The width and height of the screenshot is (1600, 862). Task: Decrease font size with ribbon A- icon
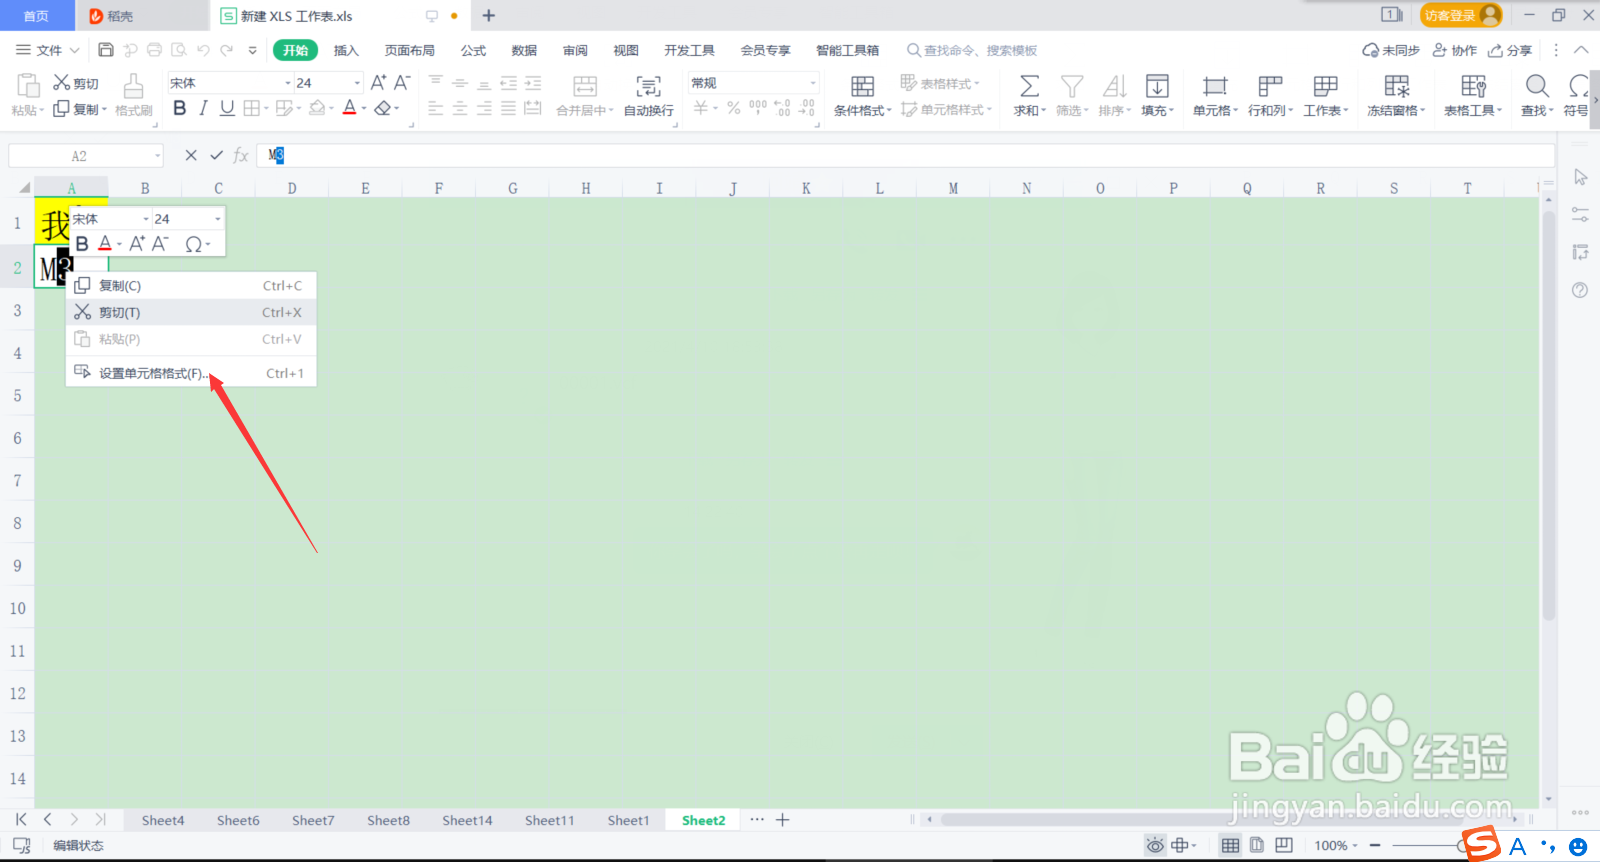tap(402, 83)
